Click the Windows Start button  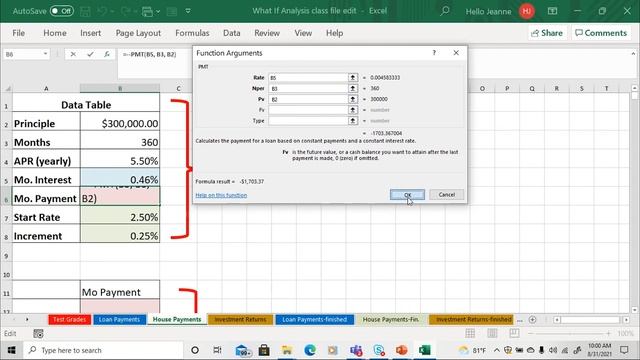pyautogui.click(x=11, y=350)
